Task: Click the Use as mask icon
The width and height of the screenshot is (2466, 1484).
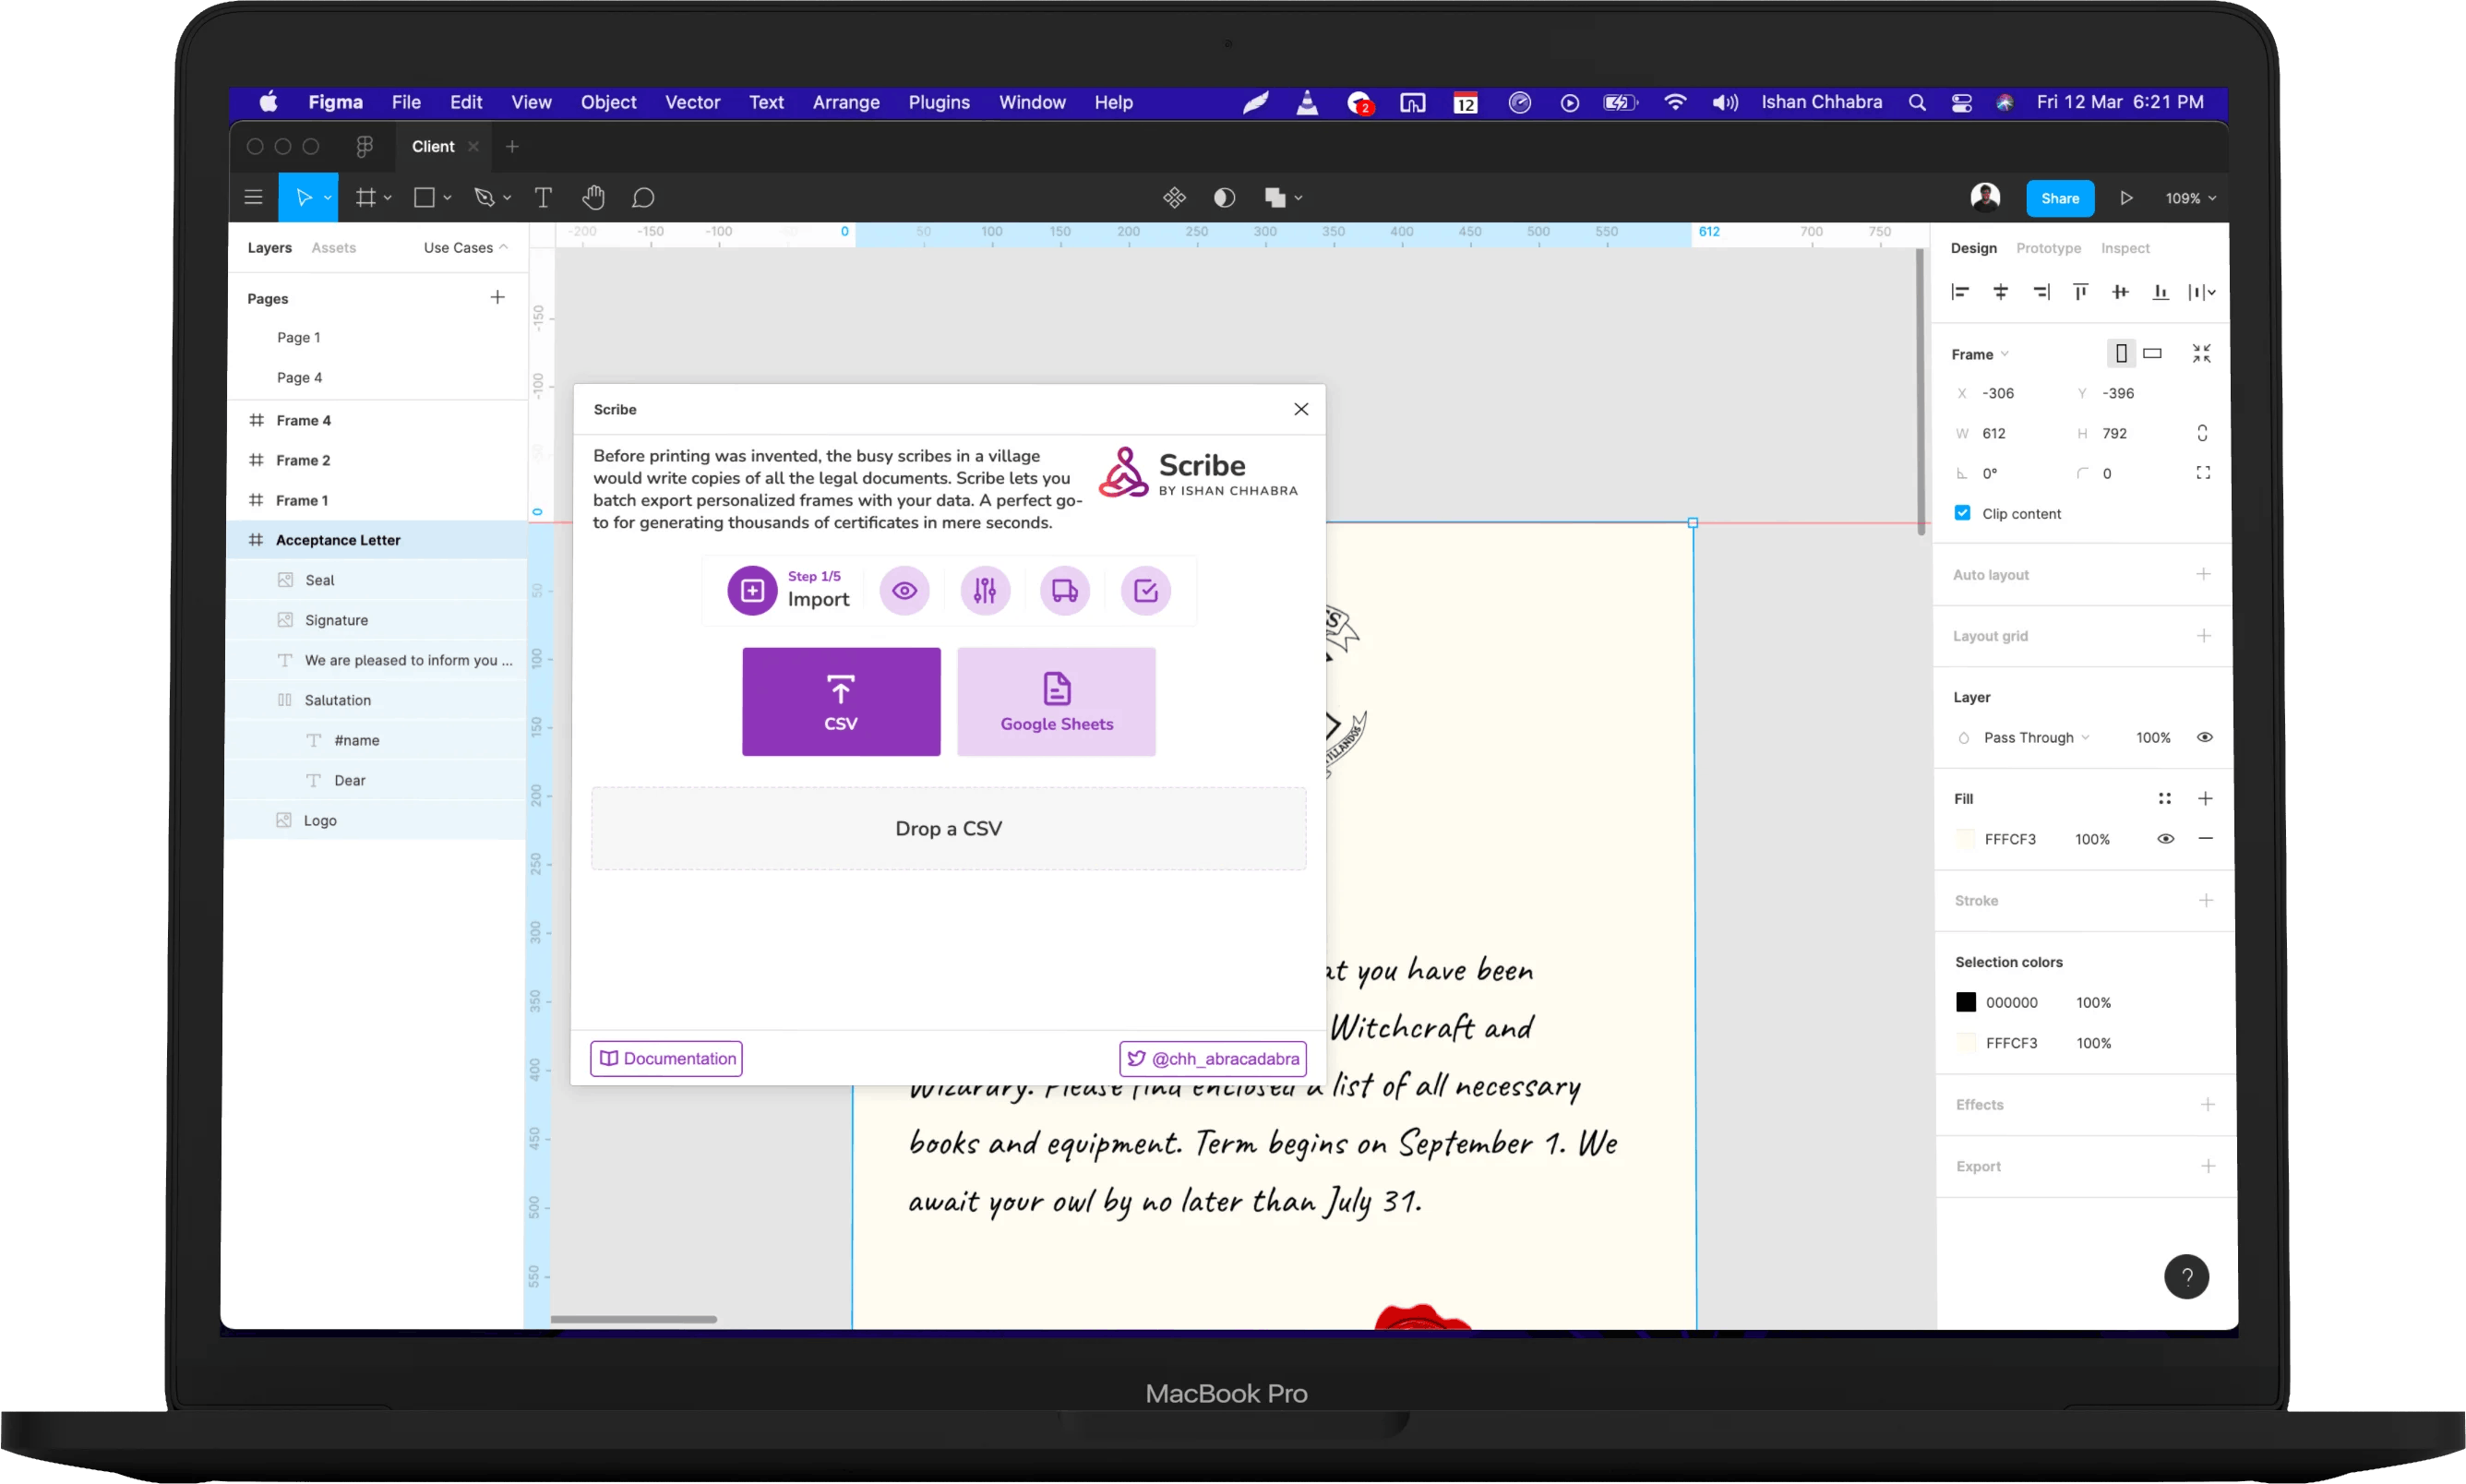Action: coord(1224,198)
